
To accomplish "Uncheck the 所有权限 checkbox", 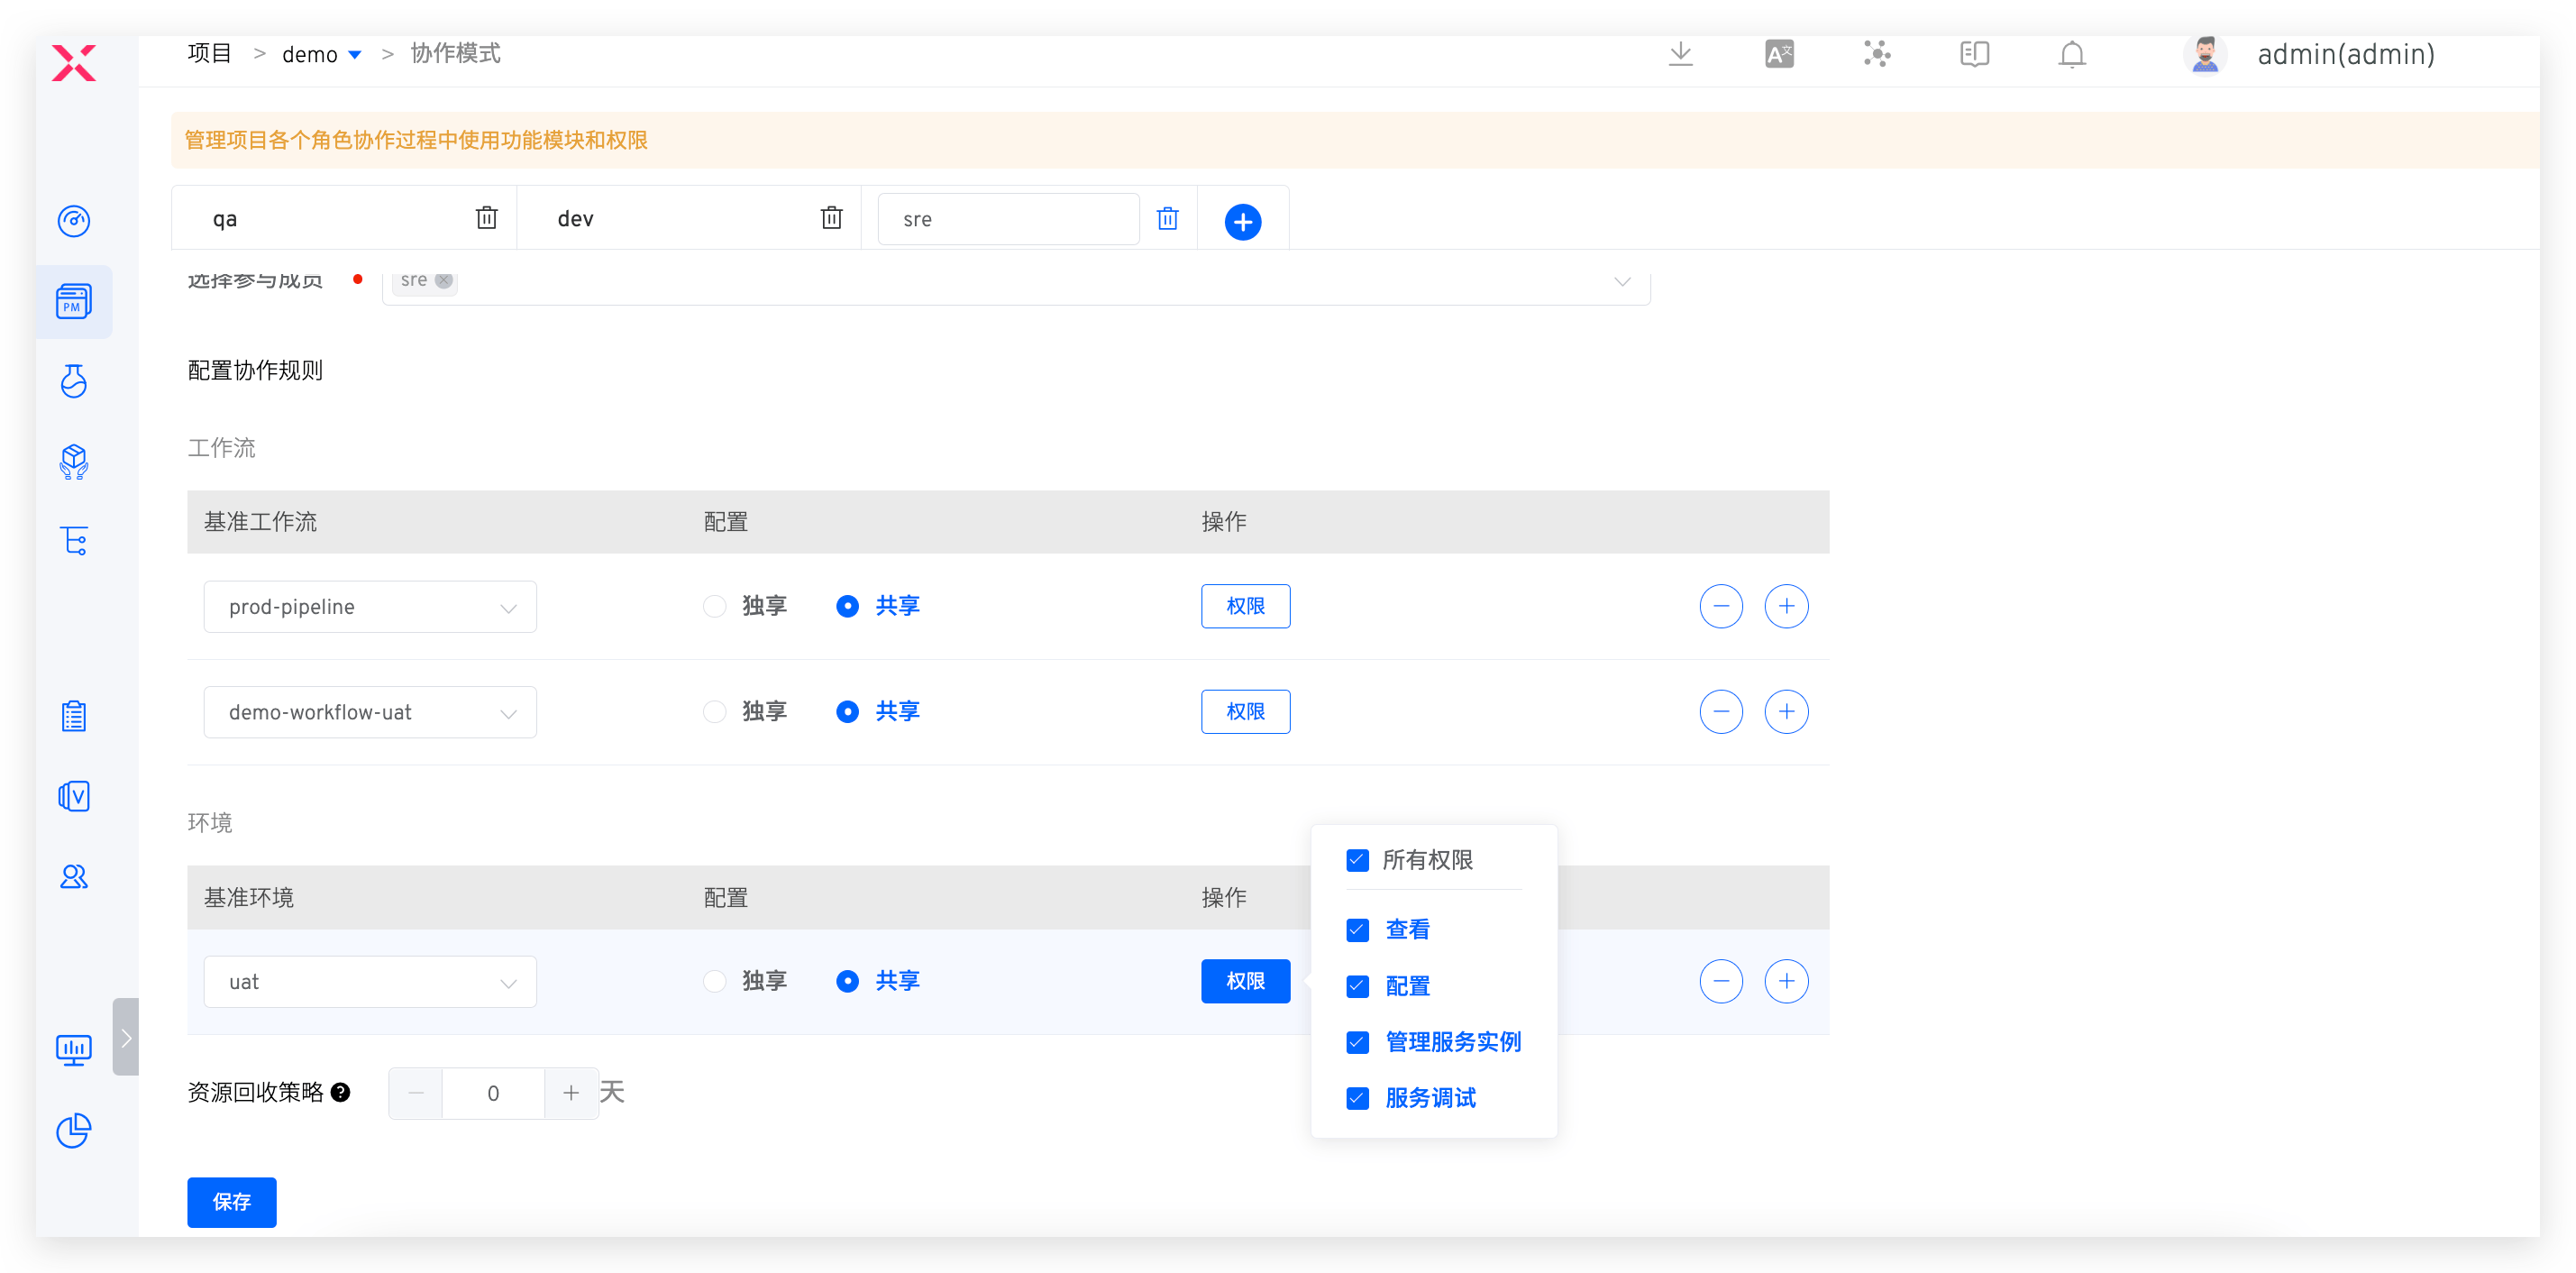I will 1357,860.
